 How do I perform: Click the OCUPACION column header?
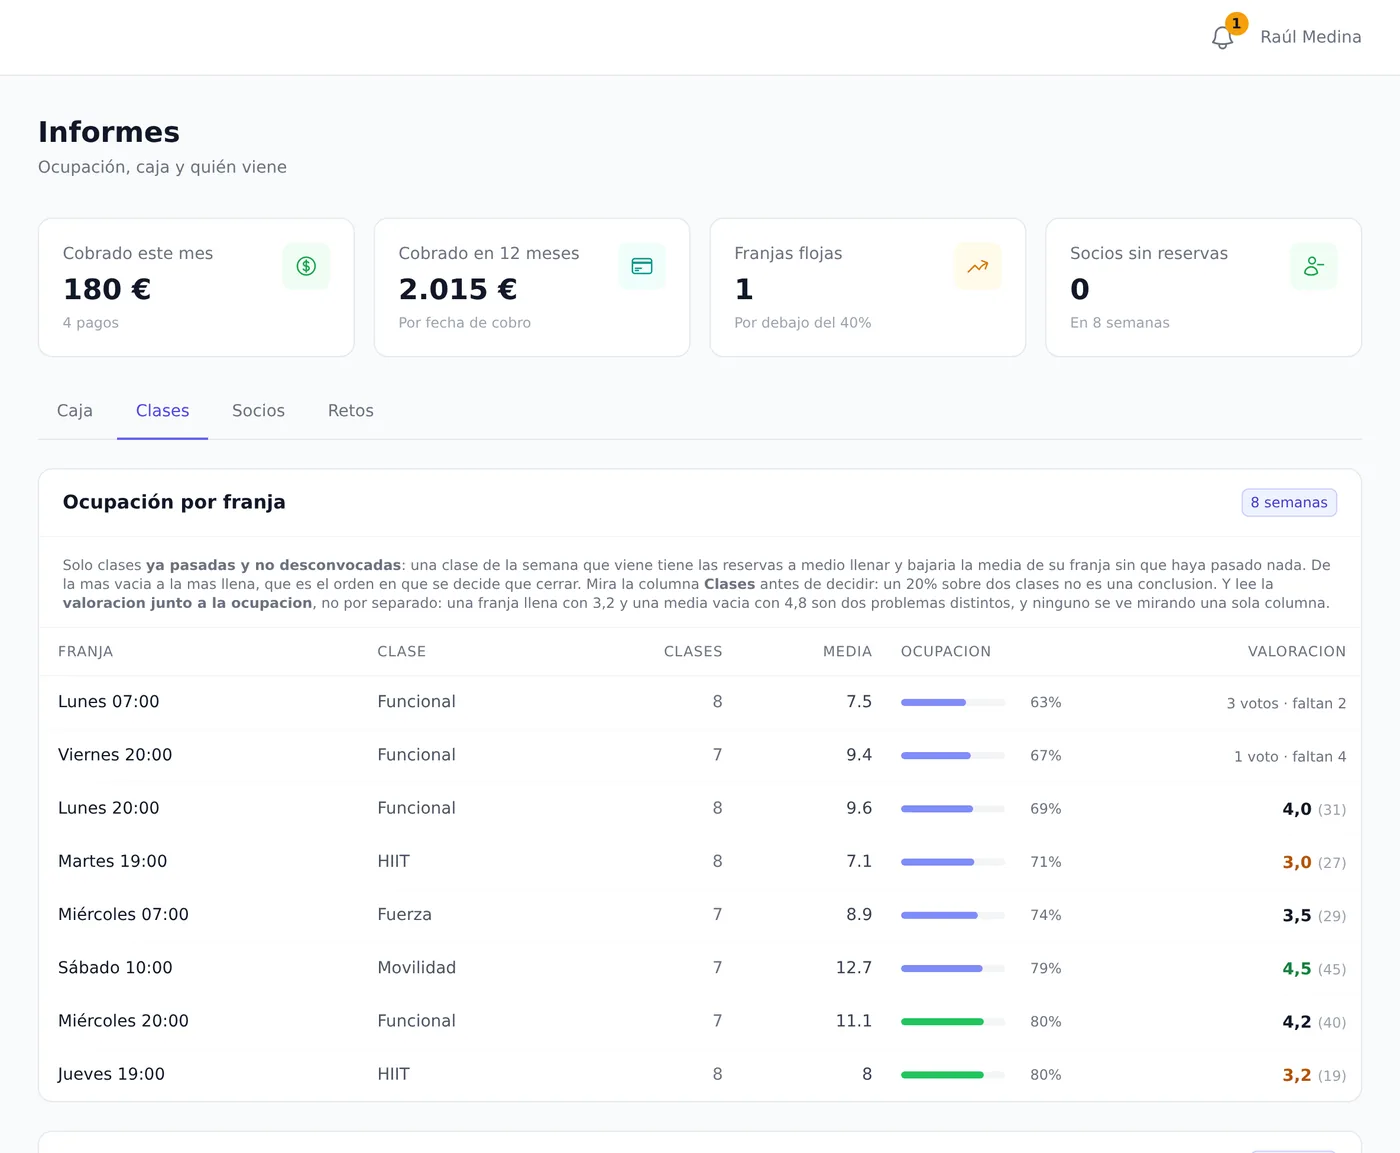coord(946,652)
